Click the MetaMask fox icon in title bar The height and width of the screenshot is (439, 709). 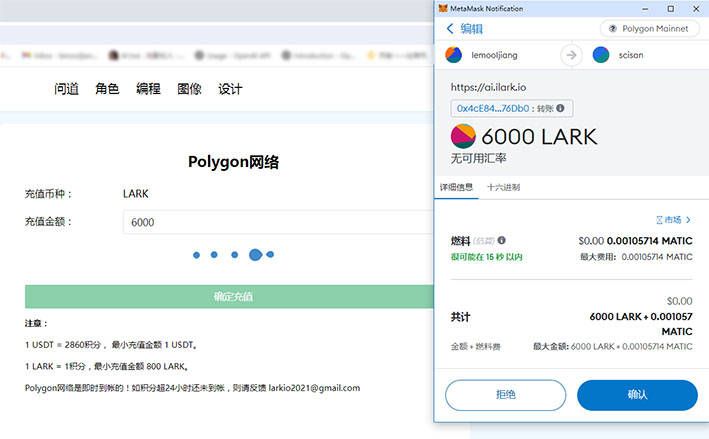pyautogui.click(x=443, y=9)
